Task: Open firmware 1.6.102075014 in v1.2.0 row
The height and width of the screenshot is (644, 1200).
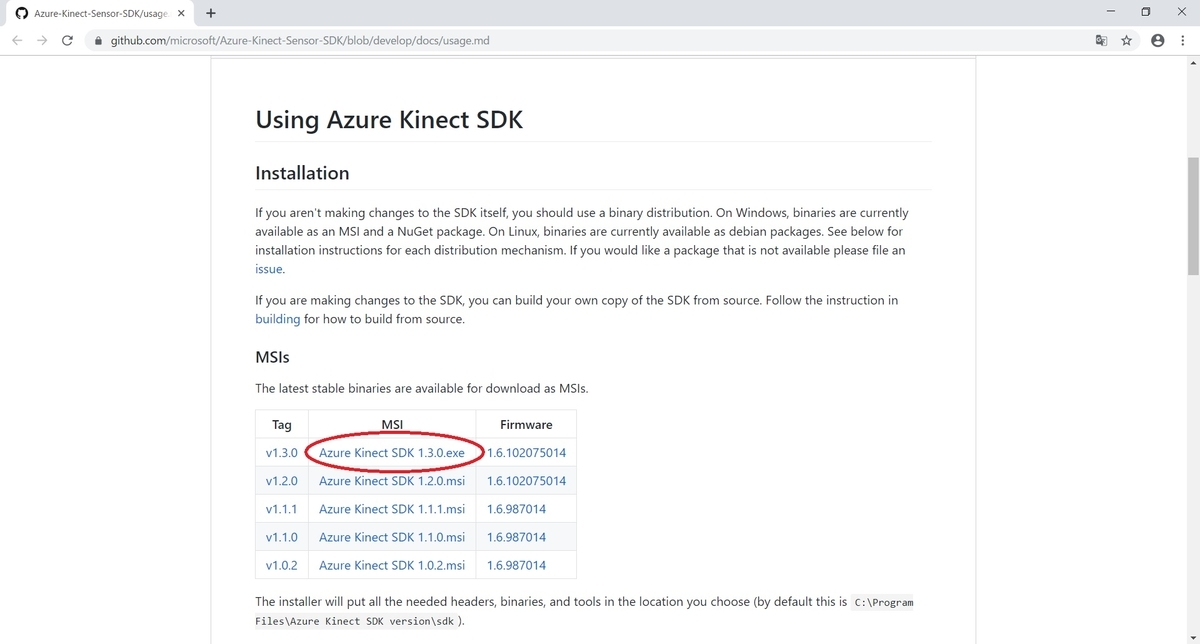Action: [526, 481]
